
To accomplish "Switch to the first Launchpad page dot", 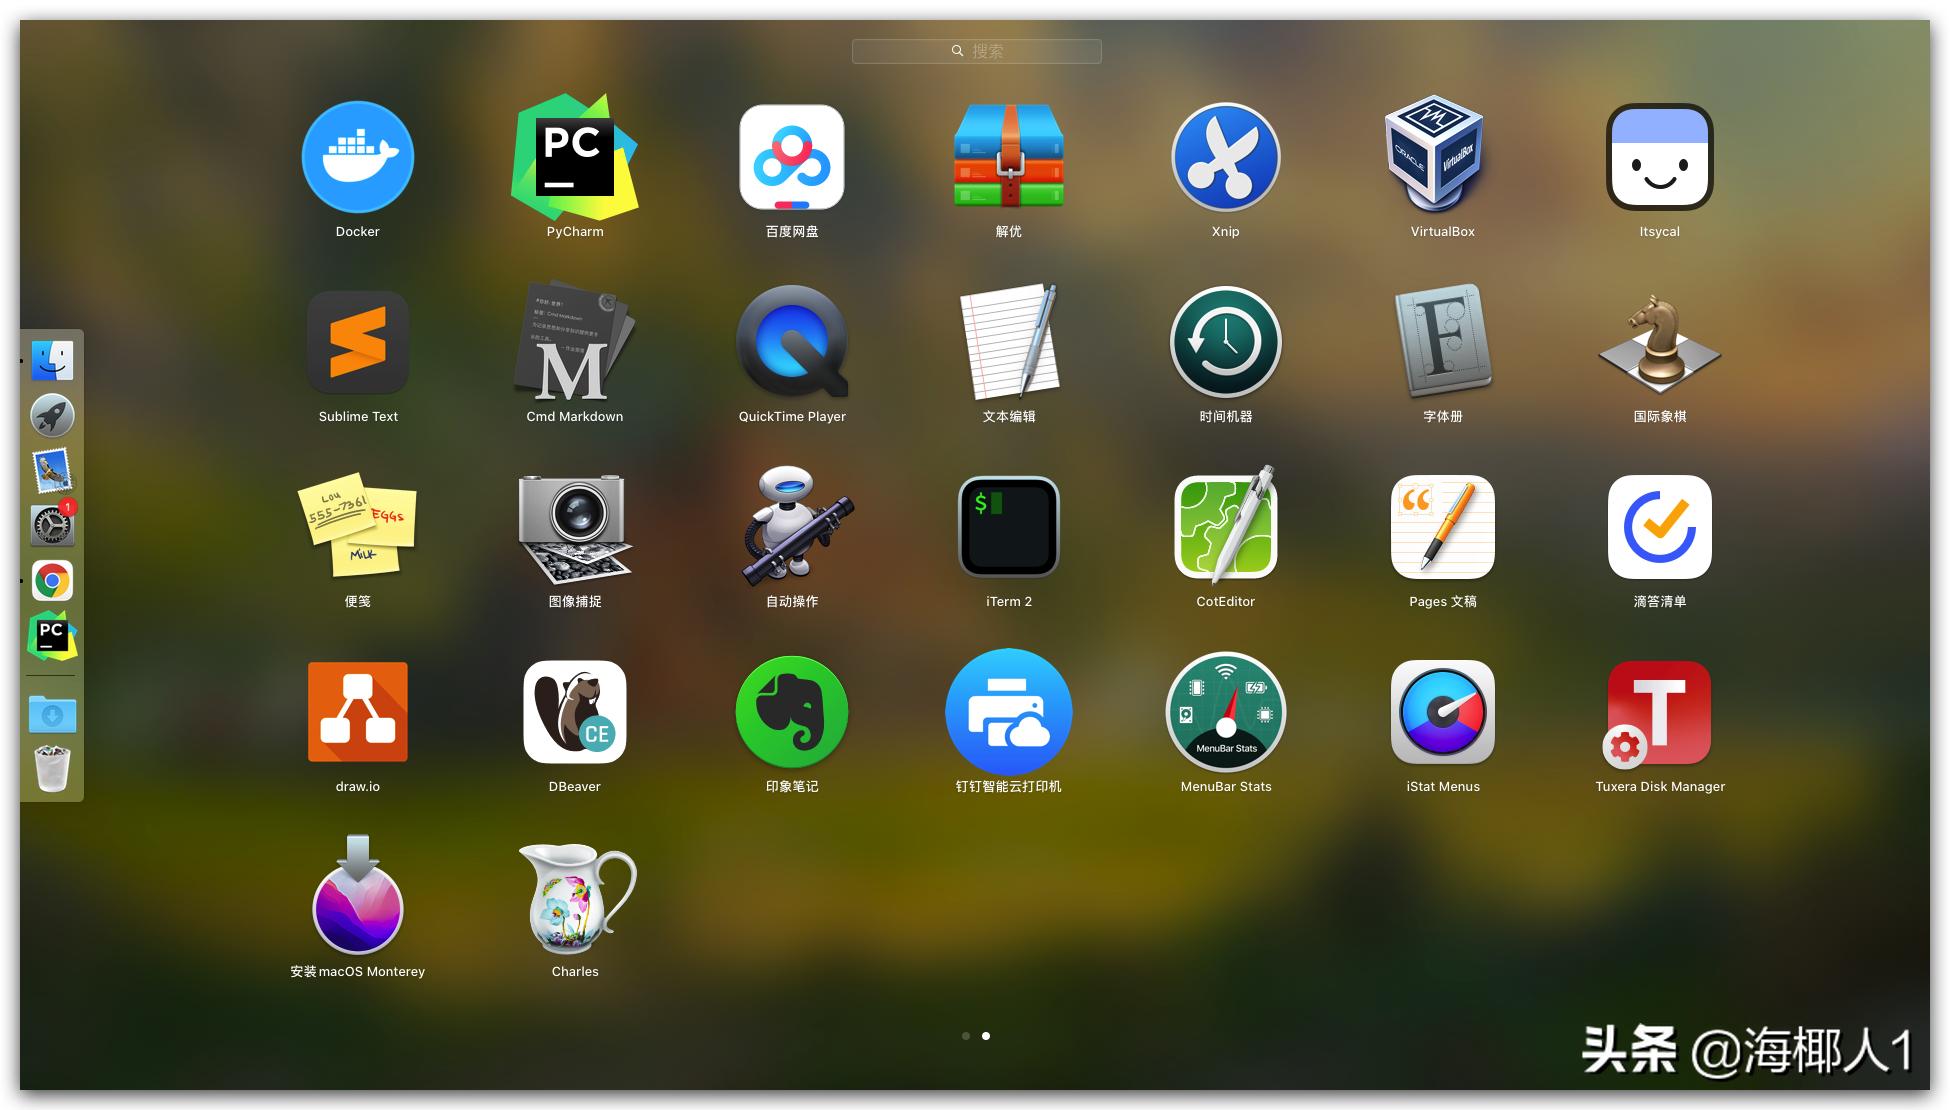I will [x=966, y=1036].
